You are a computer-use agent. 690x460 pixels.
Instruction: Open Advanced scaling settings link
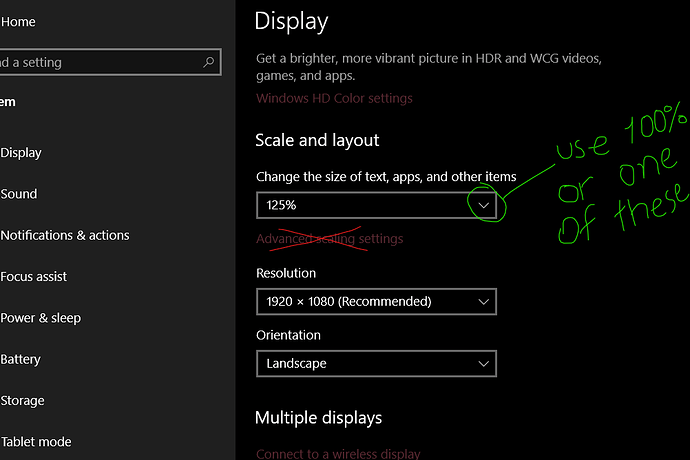click(x=330, y=239)
